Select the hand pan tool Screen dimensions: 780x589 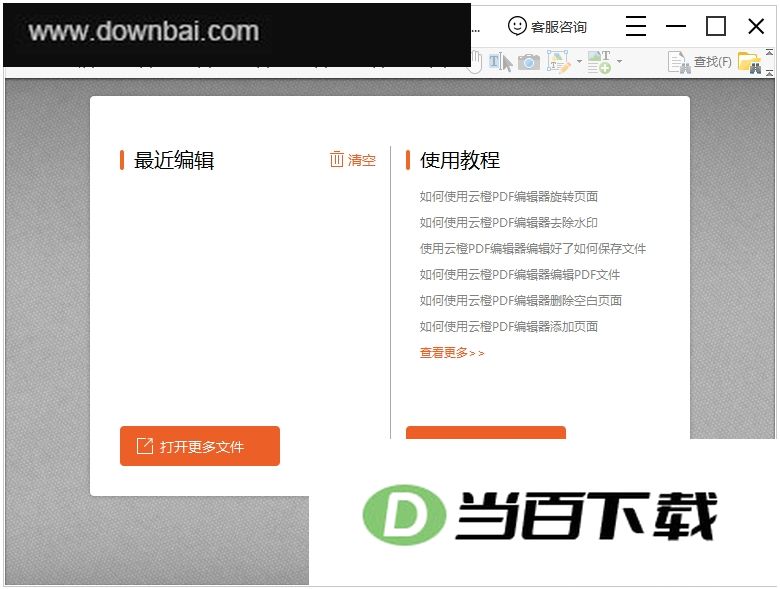click(477, 62)
